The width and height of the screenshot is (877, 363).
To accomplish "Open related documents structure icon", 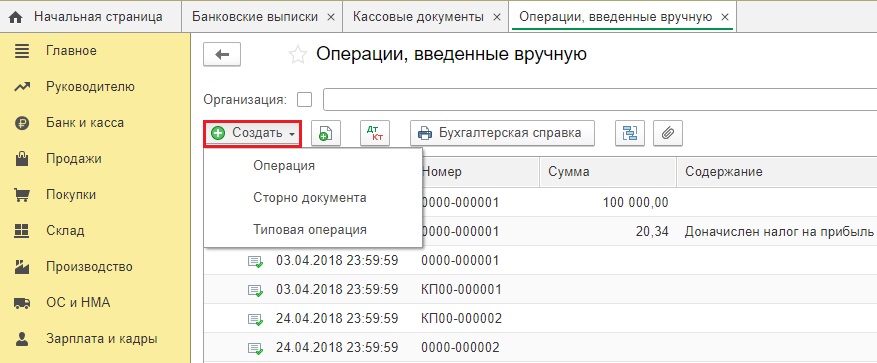I will [630, 133].
